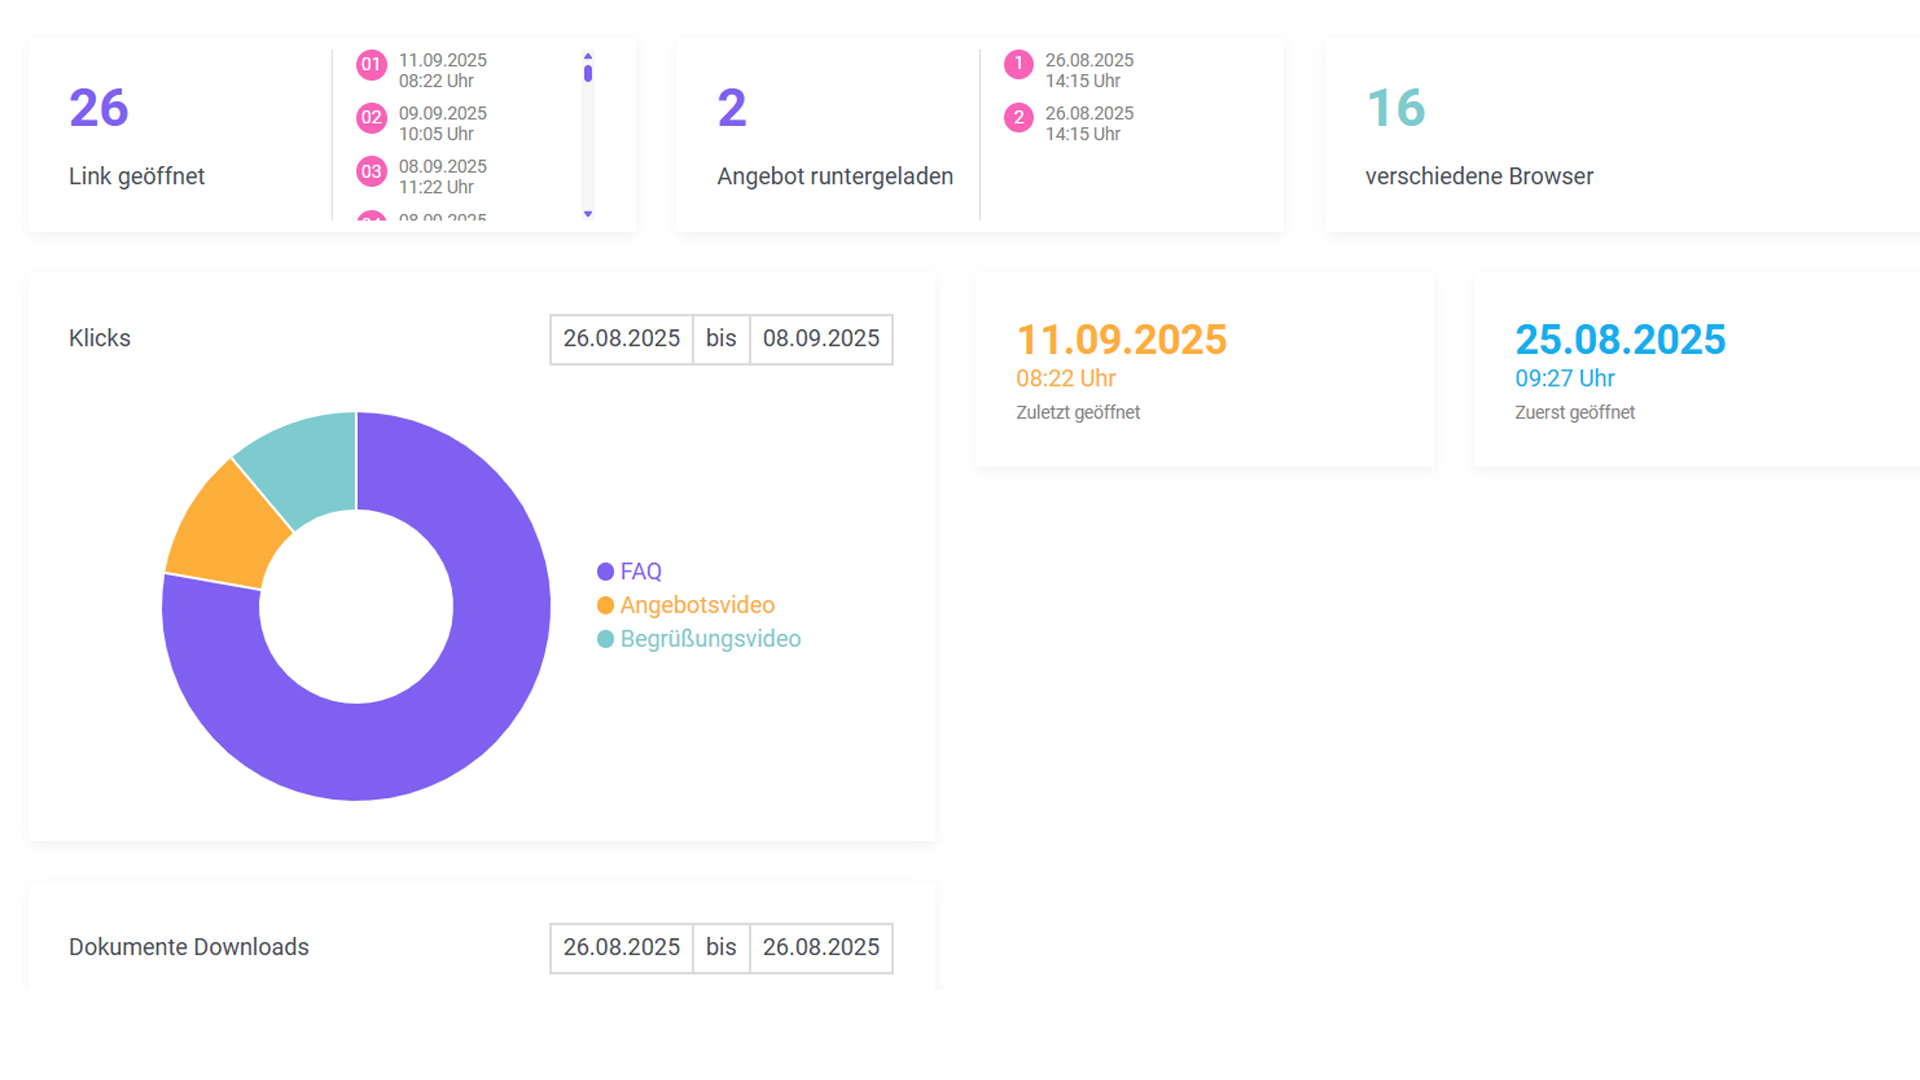Select the 11.09.2025 08:22 Uhr entry
The image size is (1920, 1080).
pos(442,70)
